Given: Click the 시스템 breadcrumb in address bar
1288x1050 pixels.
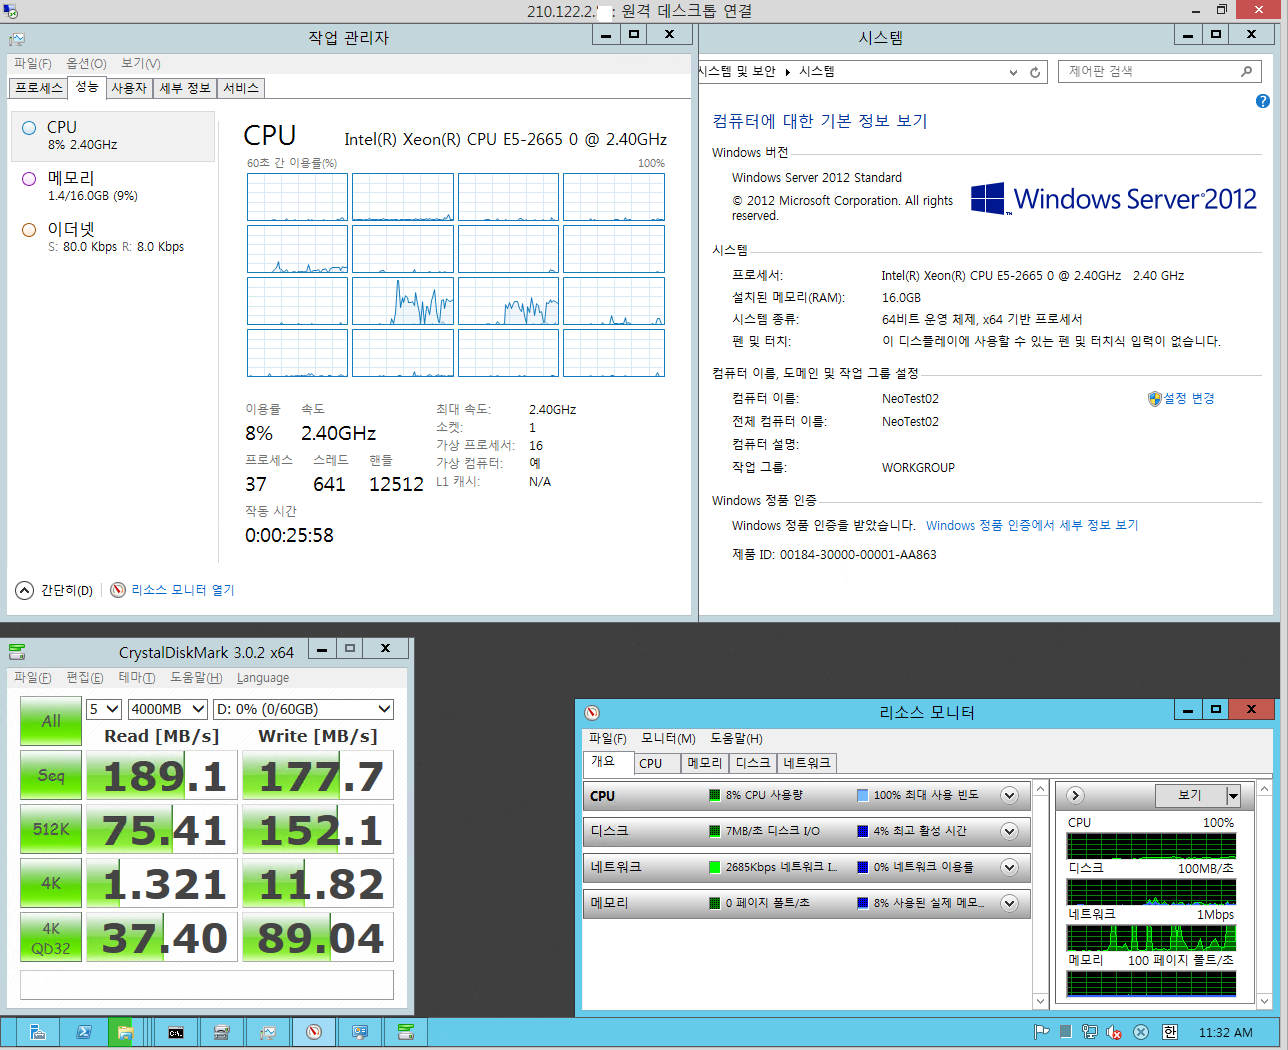Looking at the screenshot, I should [816, 72].
